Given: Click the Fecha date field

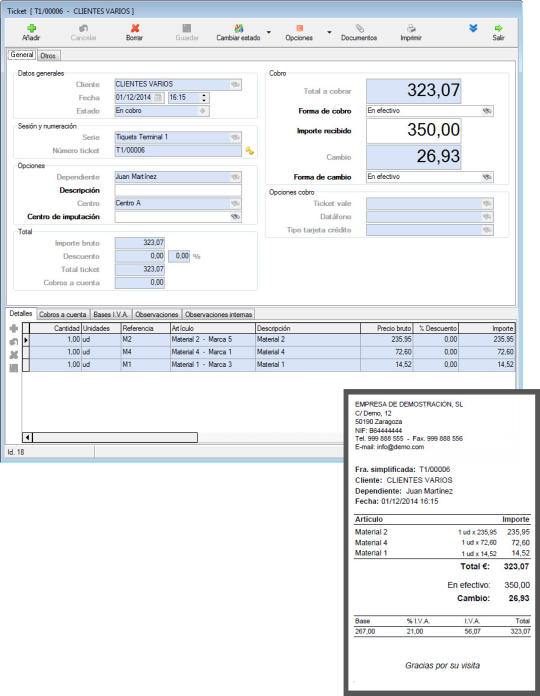Looking at the screenshot, I should (x=139, y=97).
